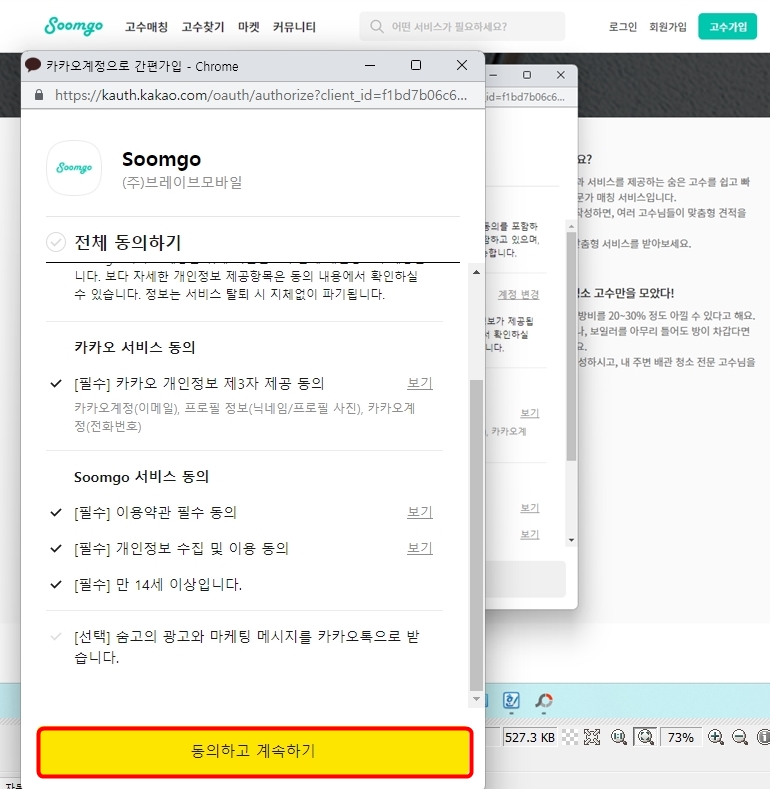Viewport: 770px width, 789px height.
Task: Click the 카카오 서비스 동의 section heading
Action: point(134,347)
